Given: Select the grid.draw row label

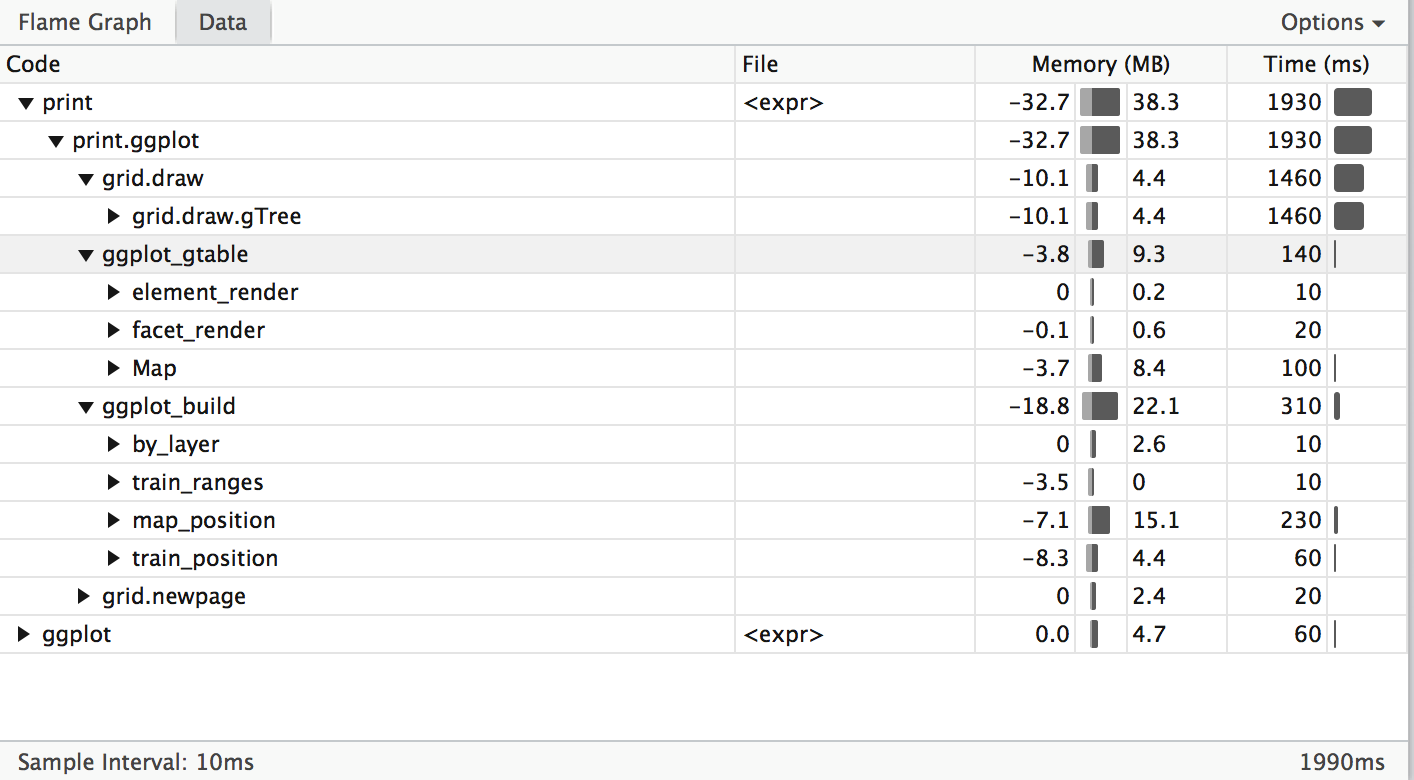Looking at the screenshot, I should tap(153, 179).
